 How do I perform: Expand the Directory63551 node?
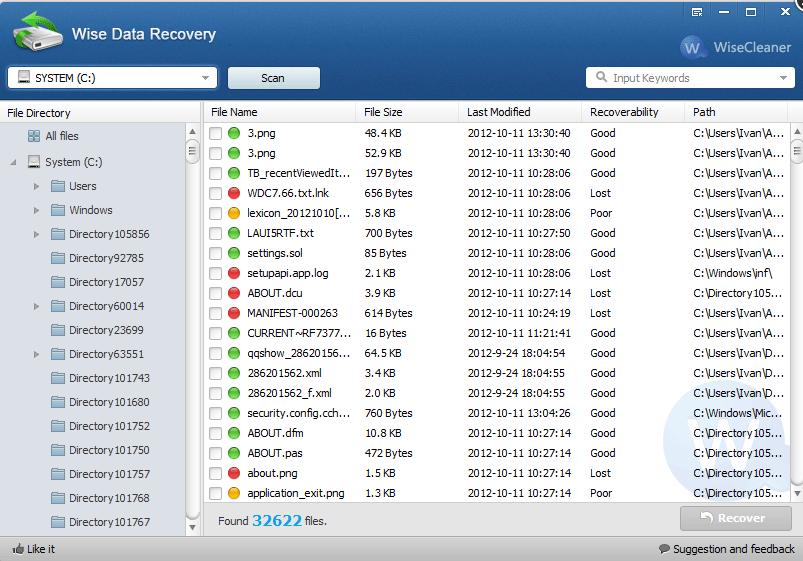coord(36,354)
